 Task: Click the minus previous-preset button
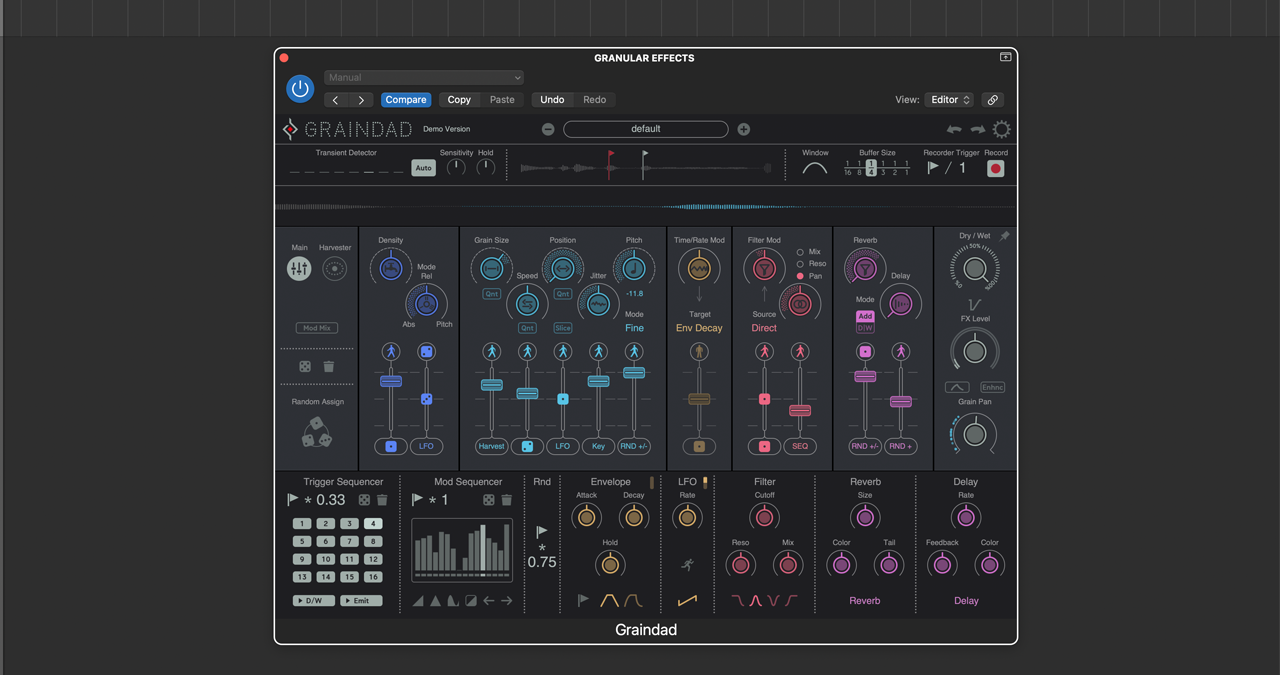coord(548,129)
